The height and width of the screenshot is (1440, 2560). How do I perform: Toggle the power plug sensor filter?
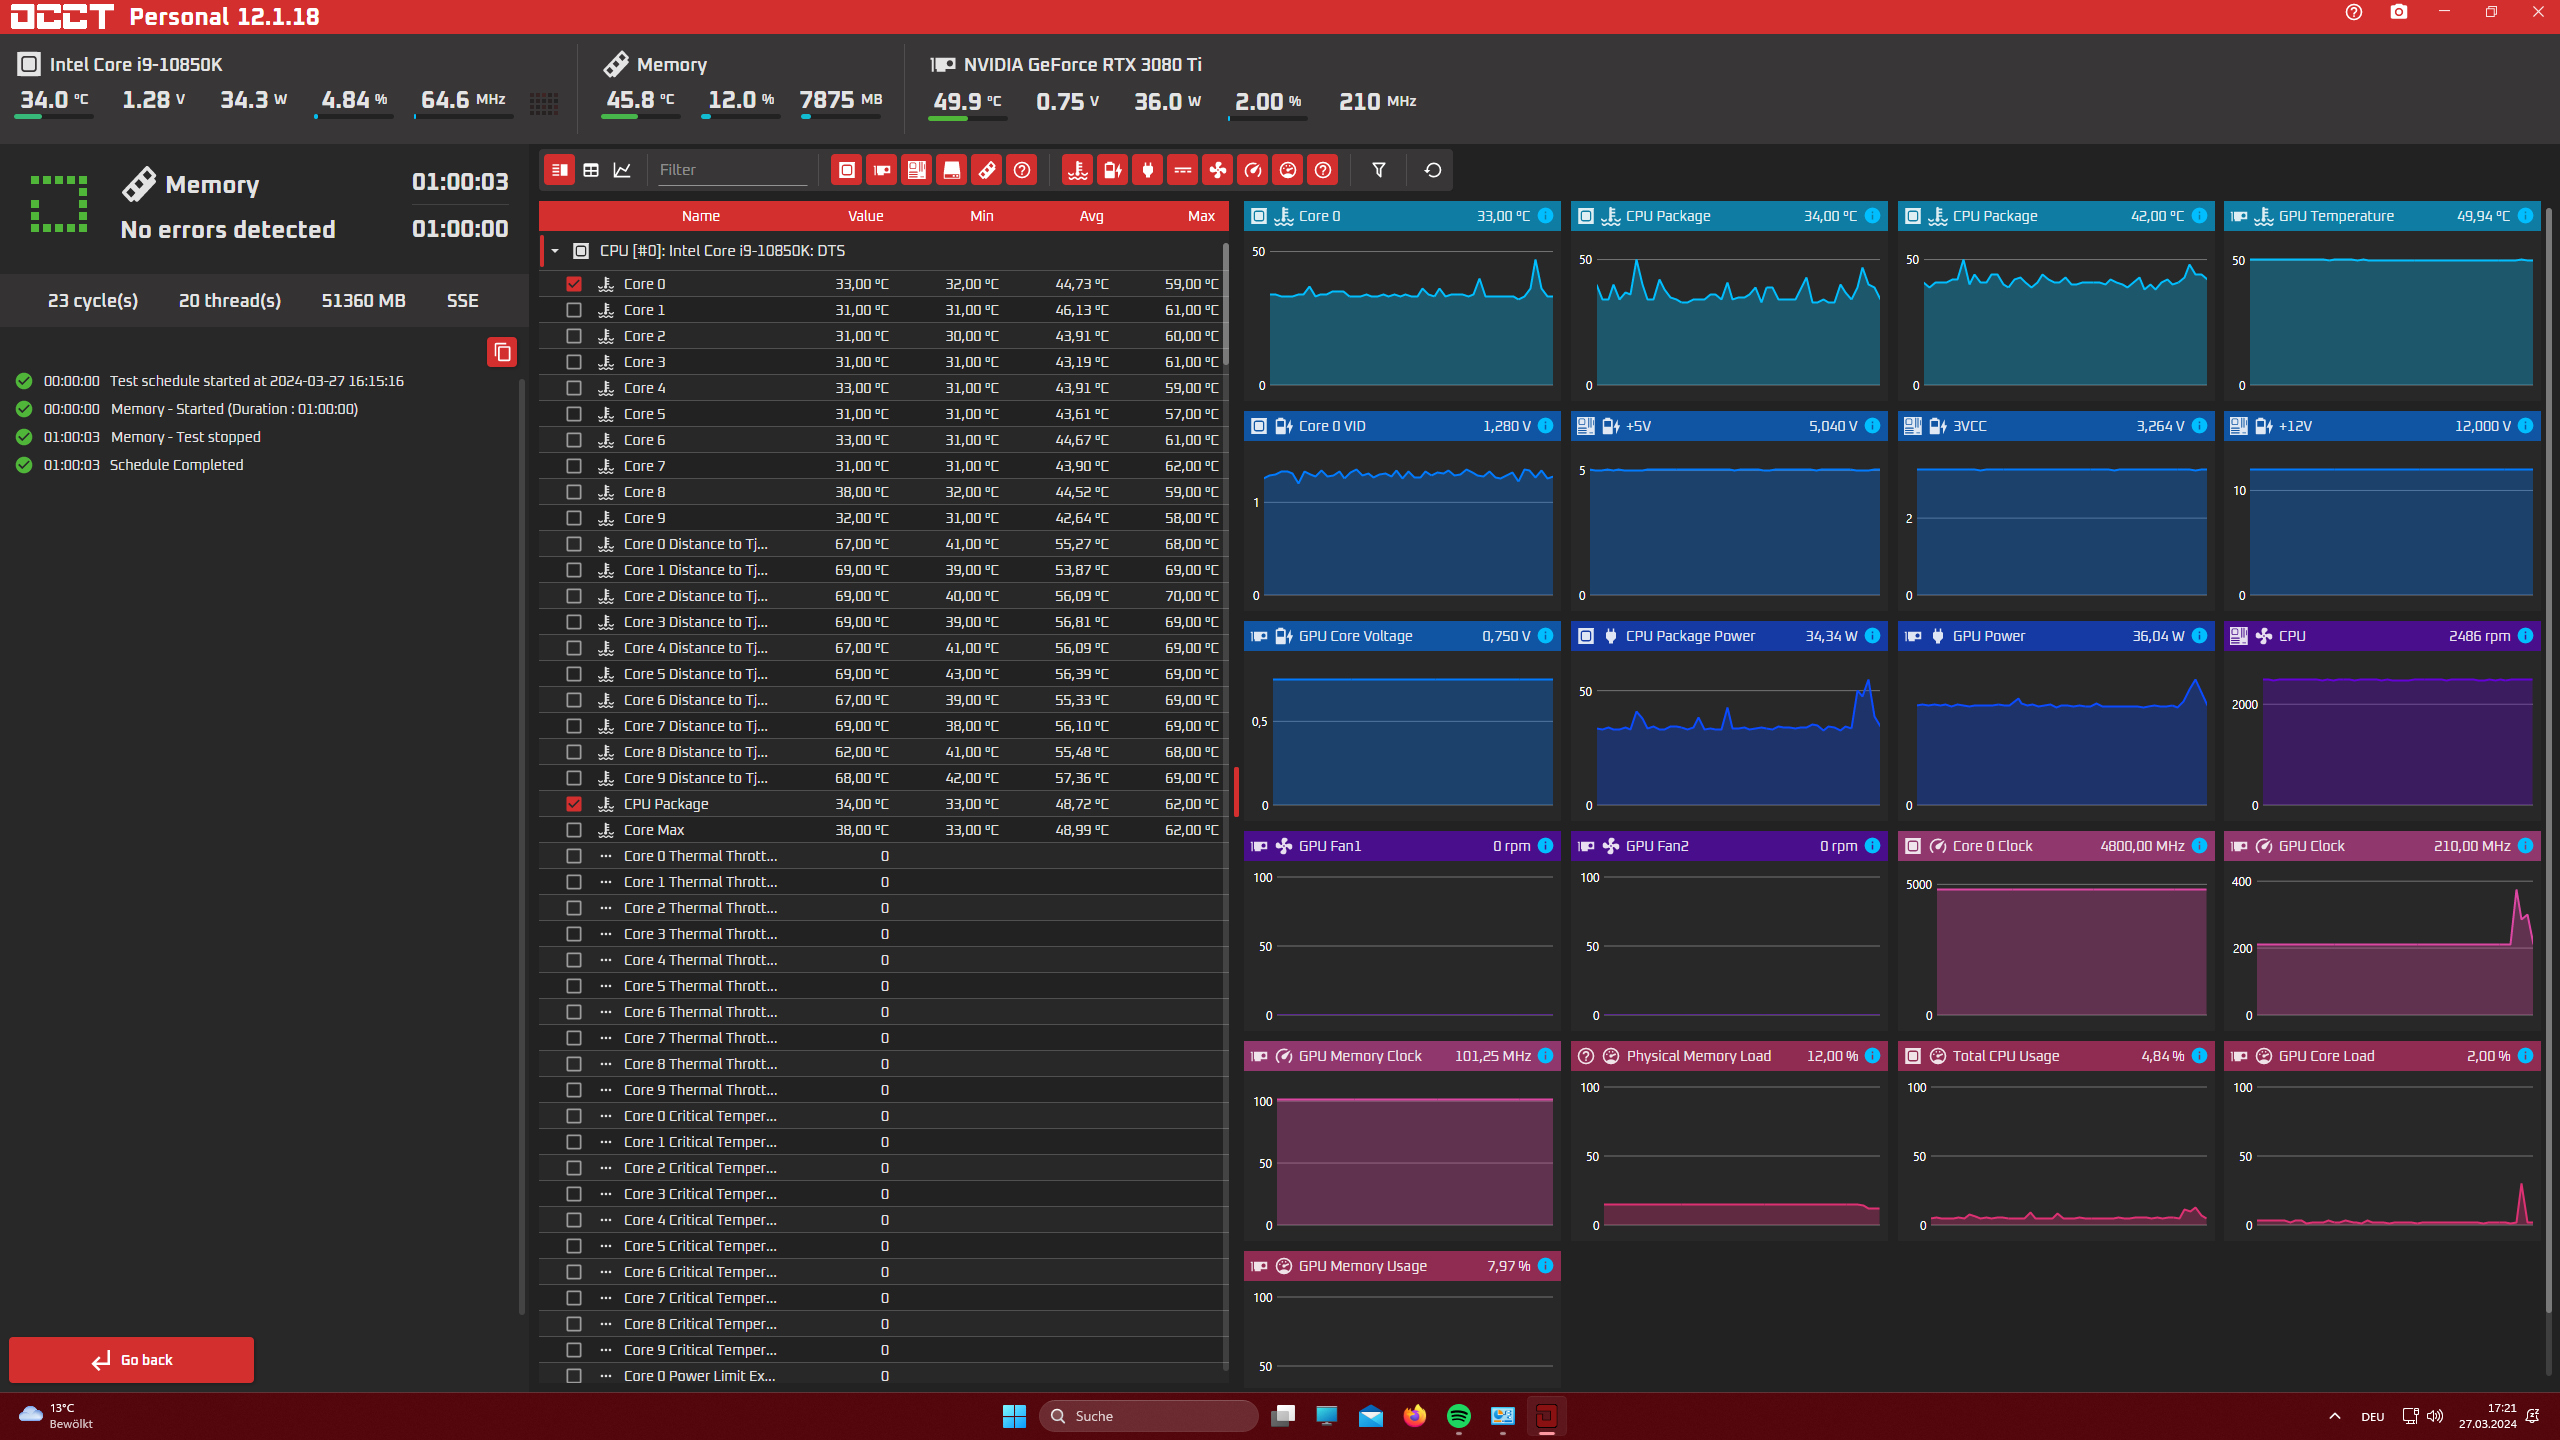tap(1147, 170)
